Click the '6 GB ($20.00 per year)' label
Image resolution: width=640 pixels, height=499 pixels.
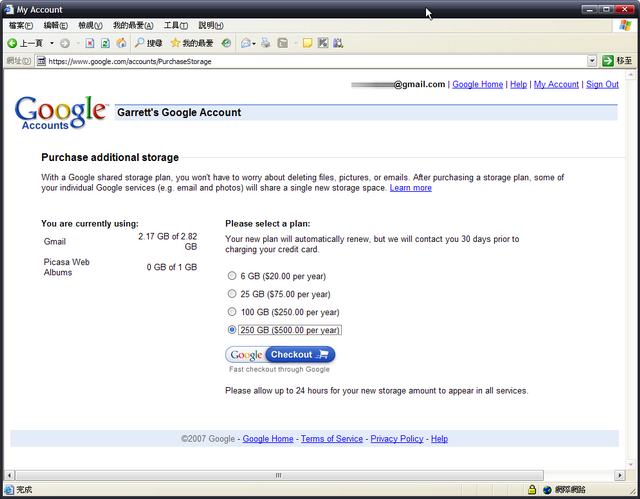click(283, 276)
